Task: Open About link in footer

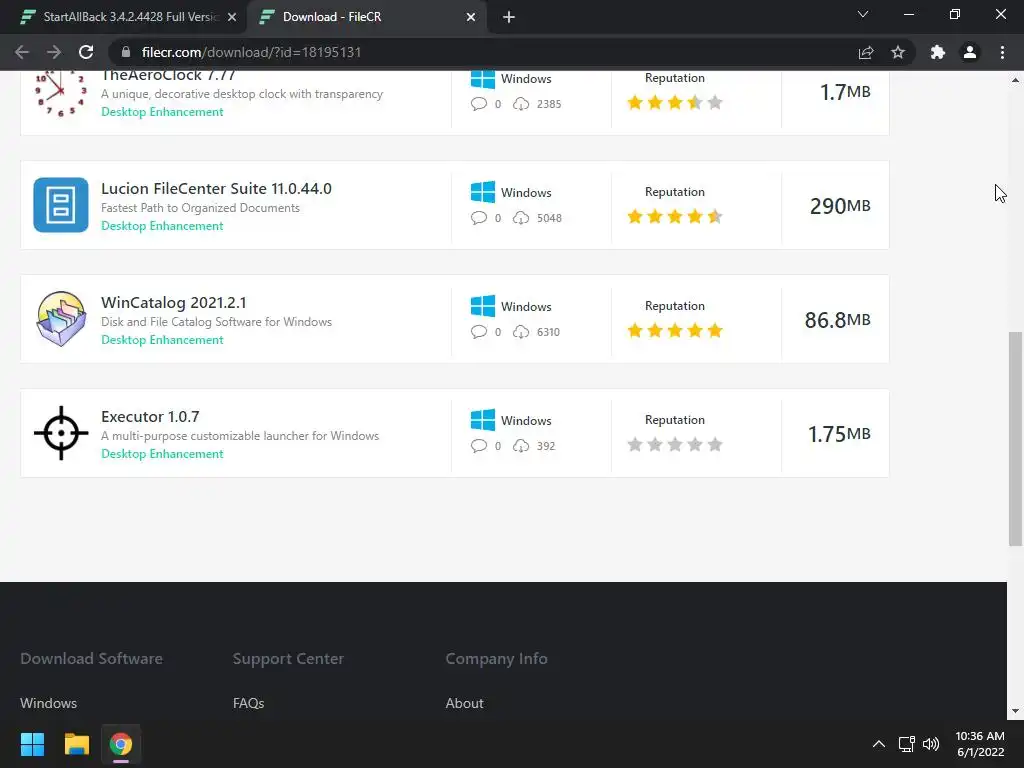Action: [464, 703]
